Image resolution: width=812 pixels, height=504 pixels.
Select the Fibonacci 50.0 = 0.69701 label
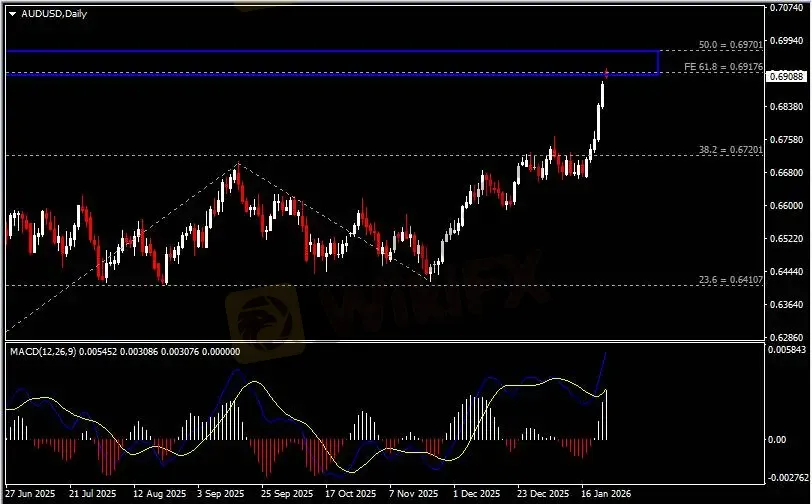[x=730, y=45]
